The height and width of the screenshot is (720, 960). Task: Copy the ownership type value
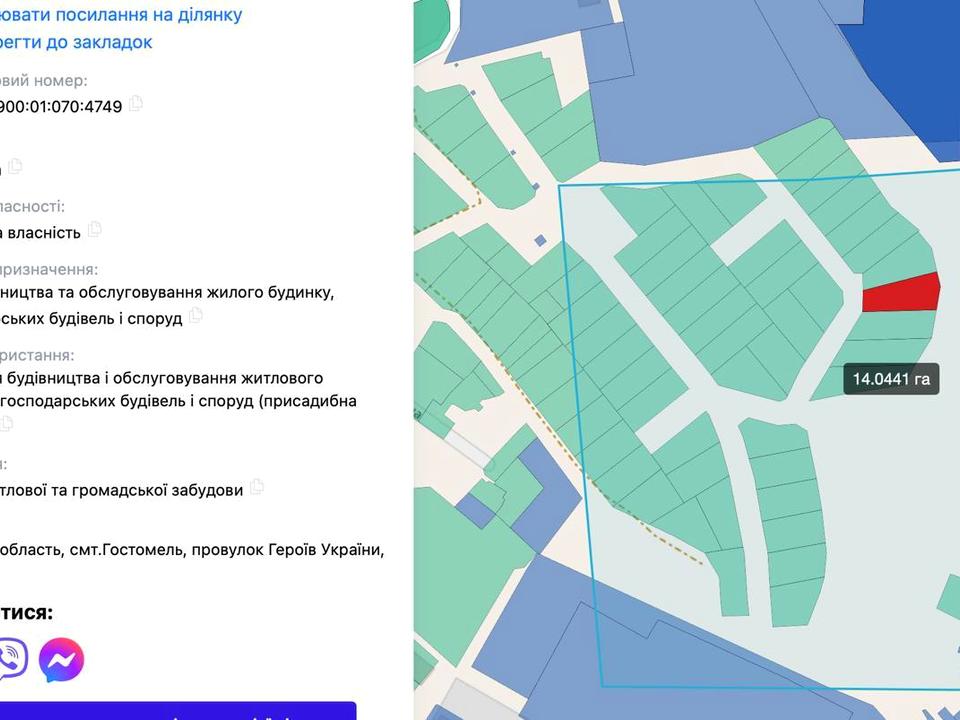click(95, 229)
